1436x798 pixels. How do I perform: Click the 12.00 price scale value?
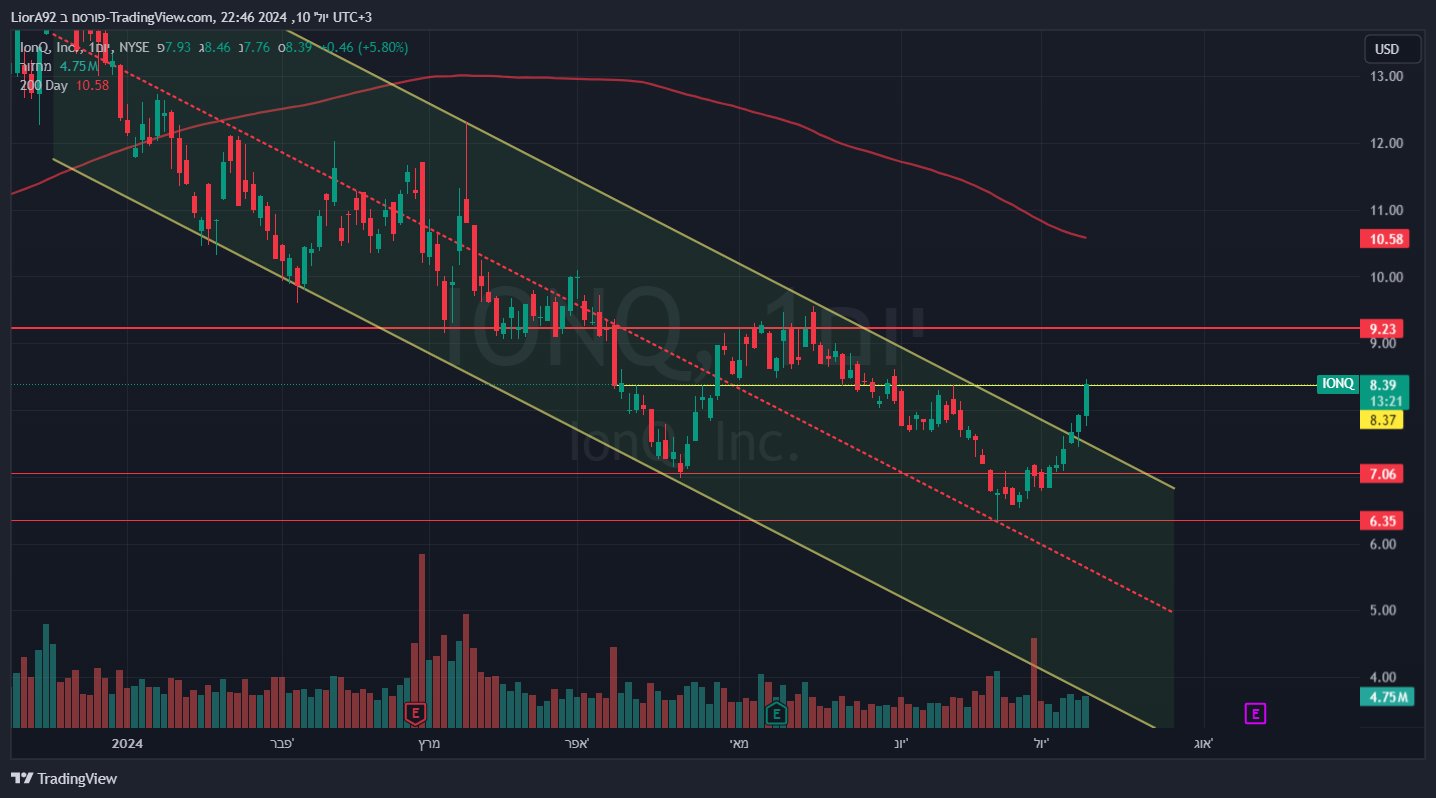tap(1386, 143)
